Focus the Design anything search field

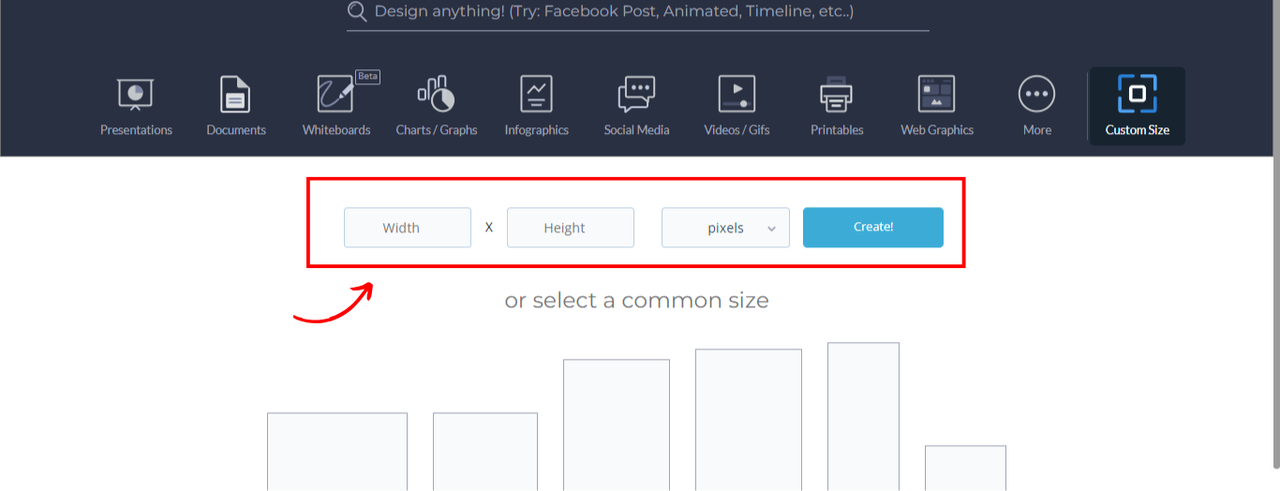[x=640, y=12]
